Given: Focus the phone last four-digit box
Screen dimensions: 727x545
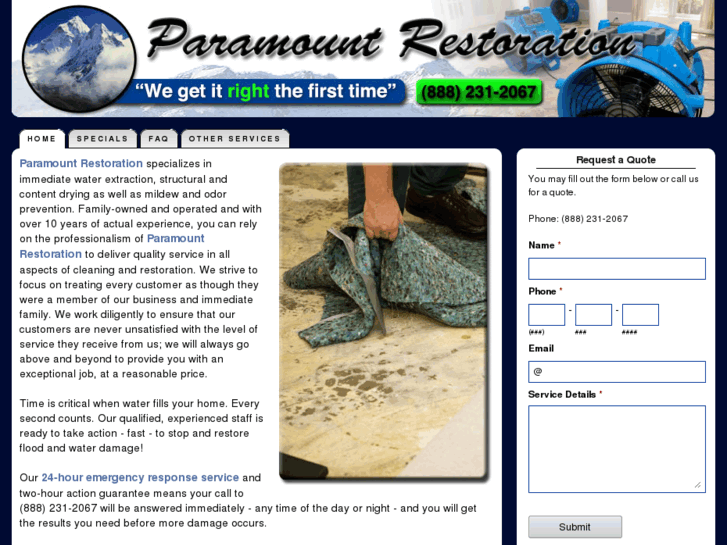Looking at the screenshot, I should coord(640,315).
